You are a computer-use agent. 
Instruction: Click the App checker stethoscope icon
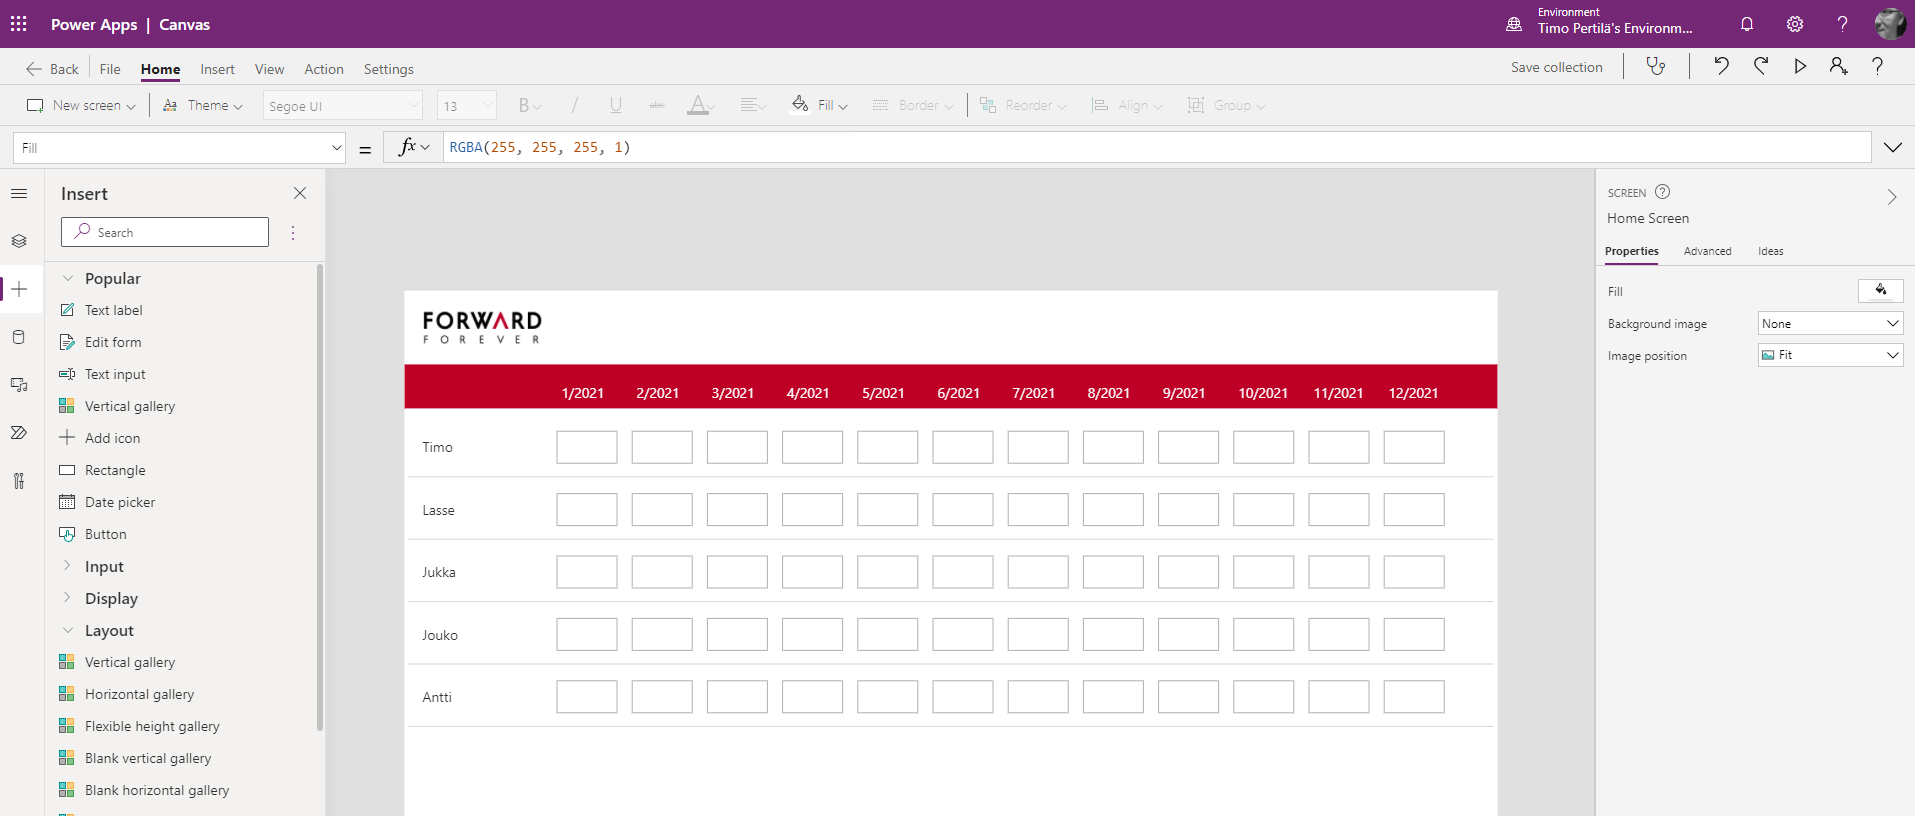click(1656, 67)
